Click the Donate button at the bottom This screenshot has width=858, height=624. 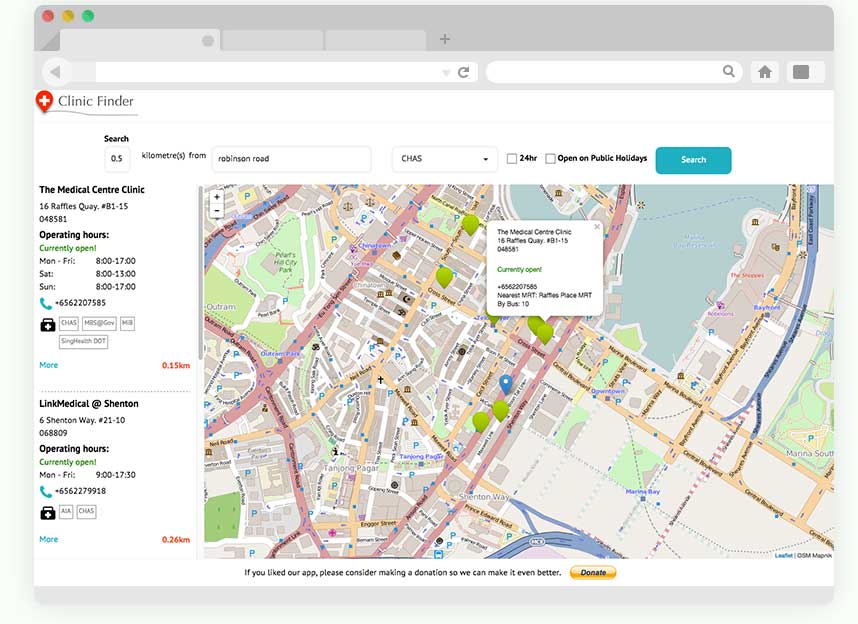593,572
